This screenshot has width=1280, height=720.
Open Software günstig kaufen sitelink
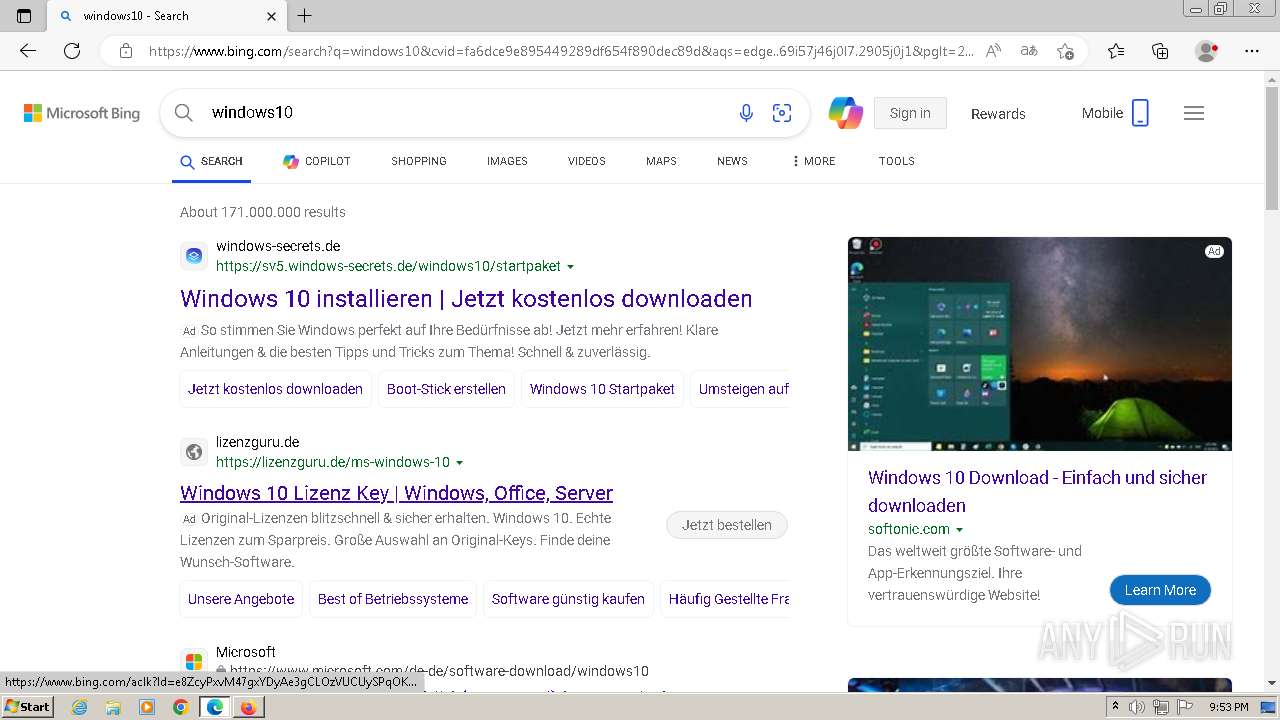(568, 599)
